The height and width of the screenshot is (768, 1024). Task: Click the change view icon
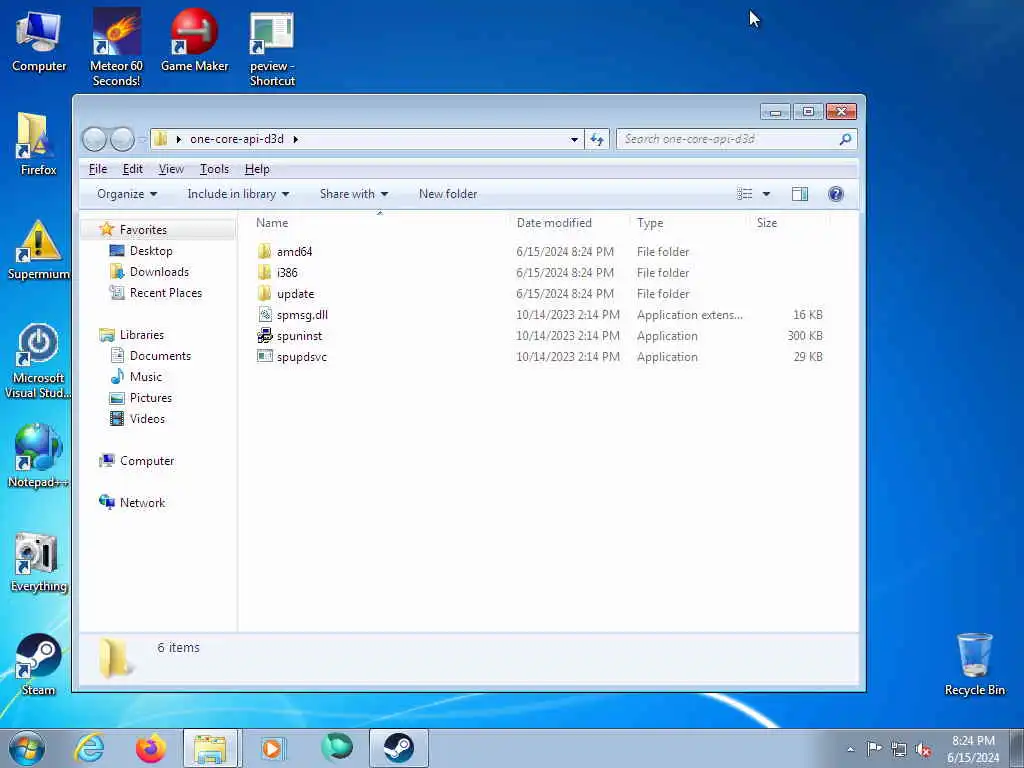pos(744,194)
